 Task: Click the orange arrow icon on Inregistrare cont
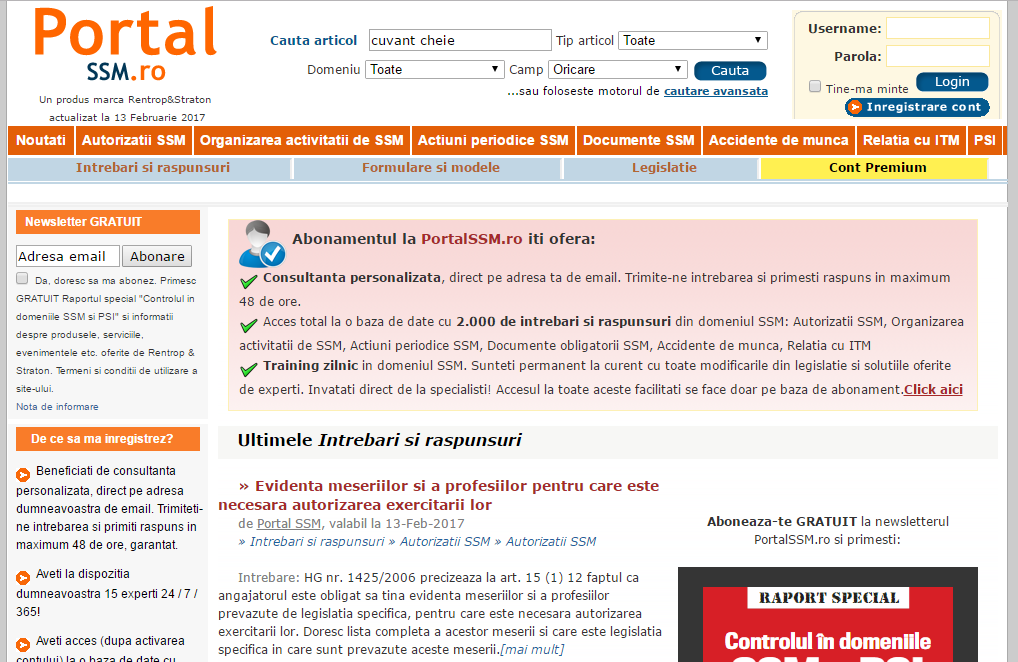pos(854,107)
